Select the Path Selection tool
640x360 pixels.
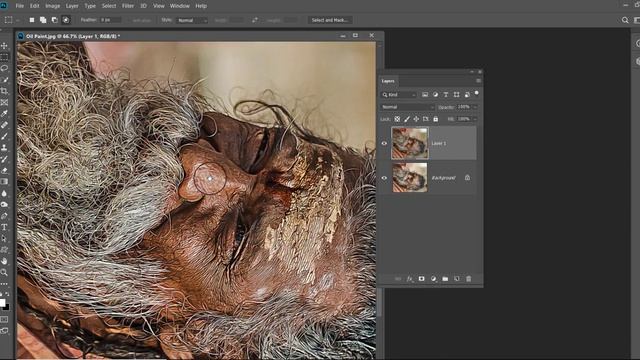[4, 238]
